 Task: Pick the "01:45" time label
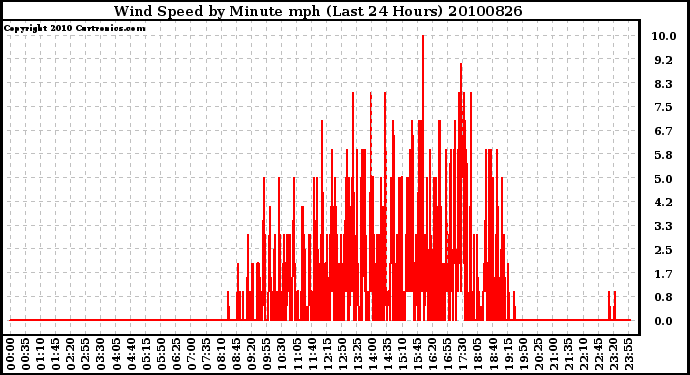pyautogui.click(x=55, y=354)
